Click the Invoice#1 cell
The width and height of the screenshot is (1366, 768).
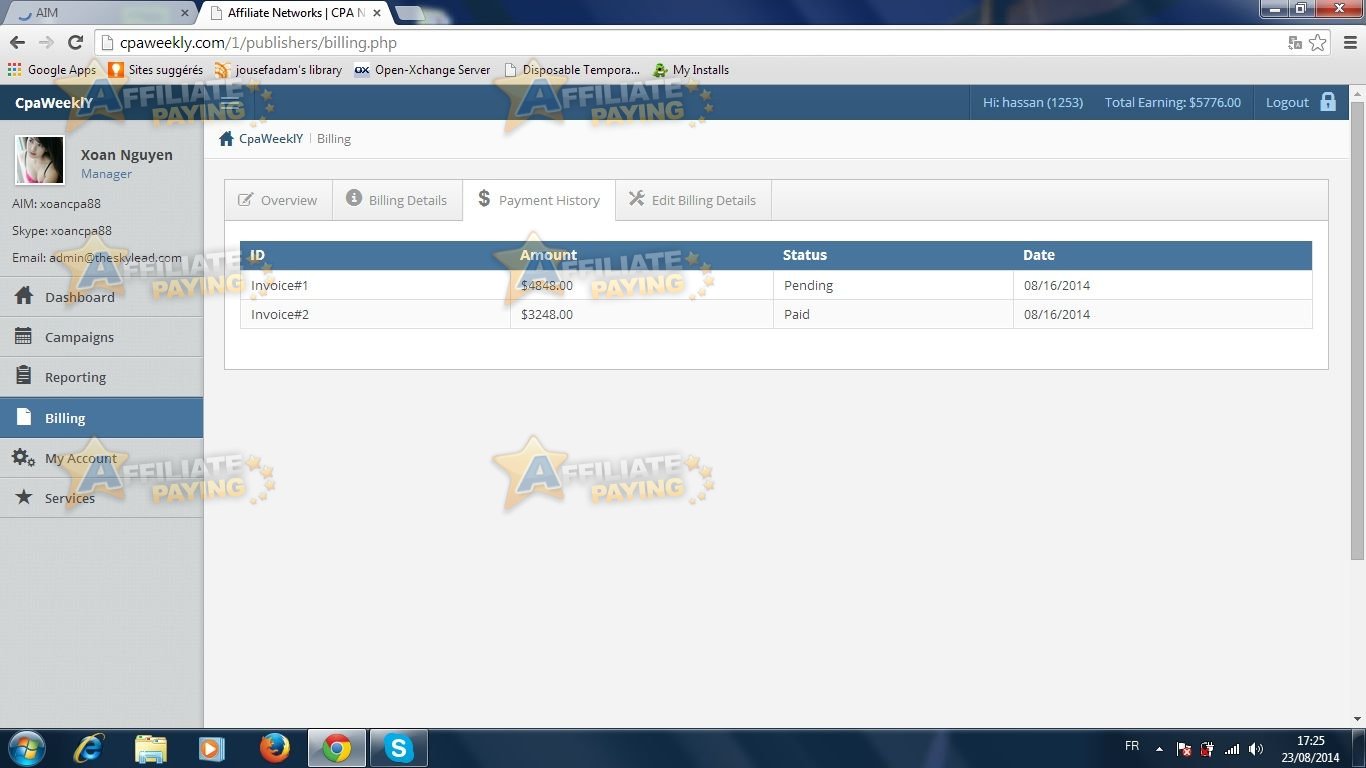[x=375, y=285]
